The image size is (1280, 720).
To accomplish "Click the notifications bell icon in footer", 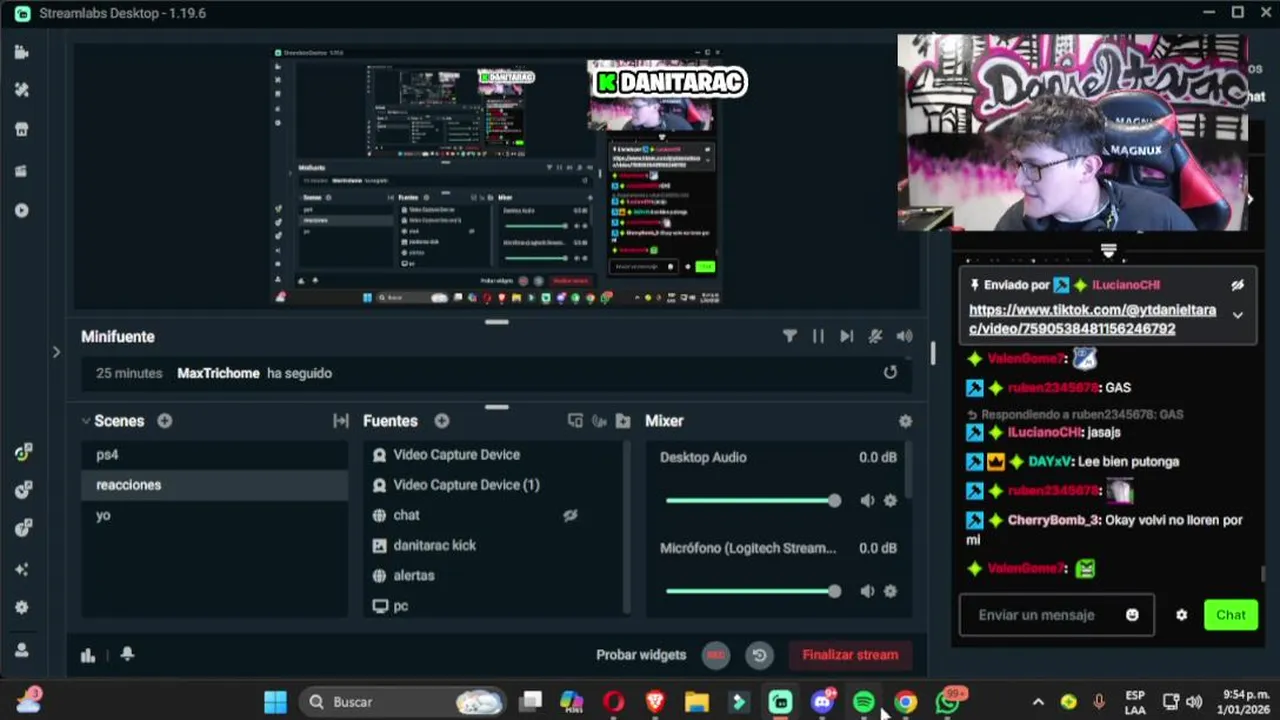I will (127, 654).
